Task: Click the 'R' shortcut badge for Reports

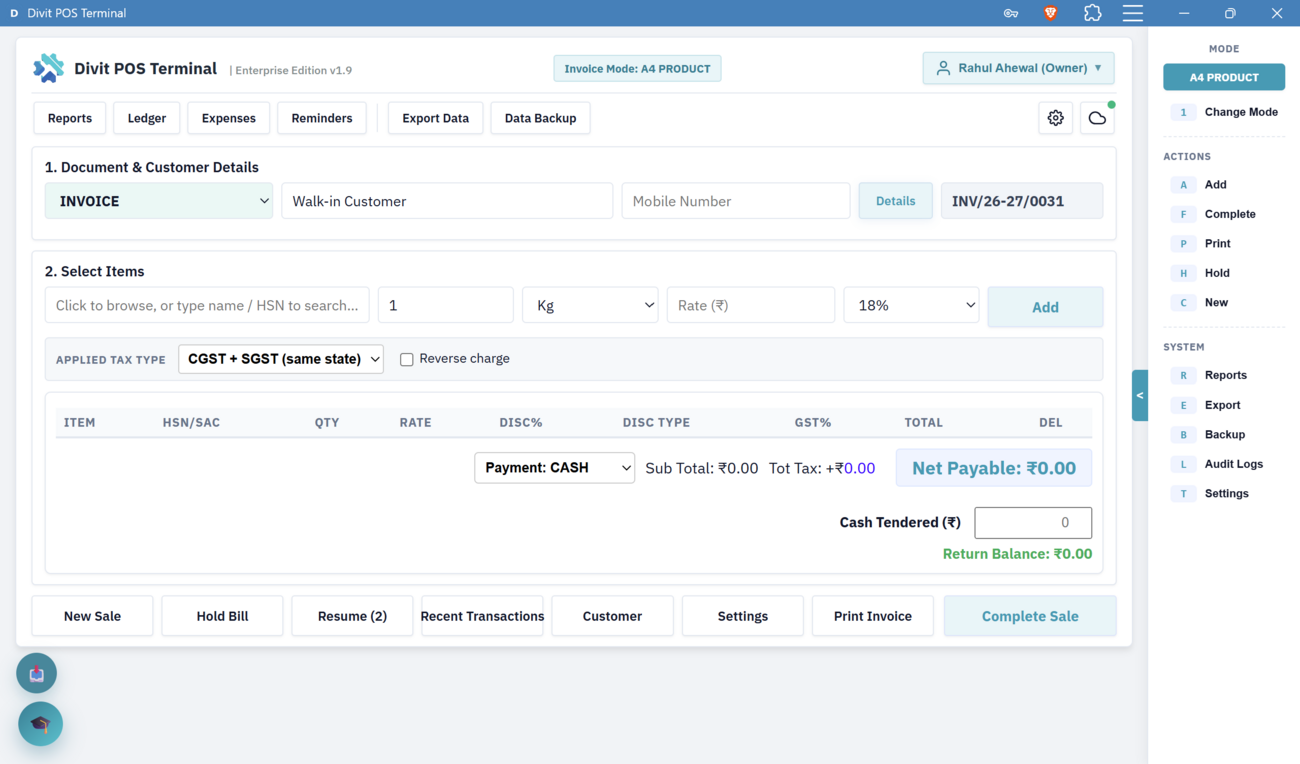Action: coord(1183,376)
